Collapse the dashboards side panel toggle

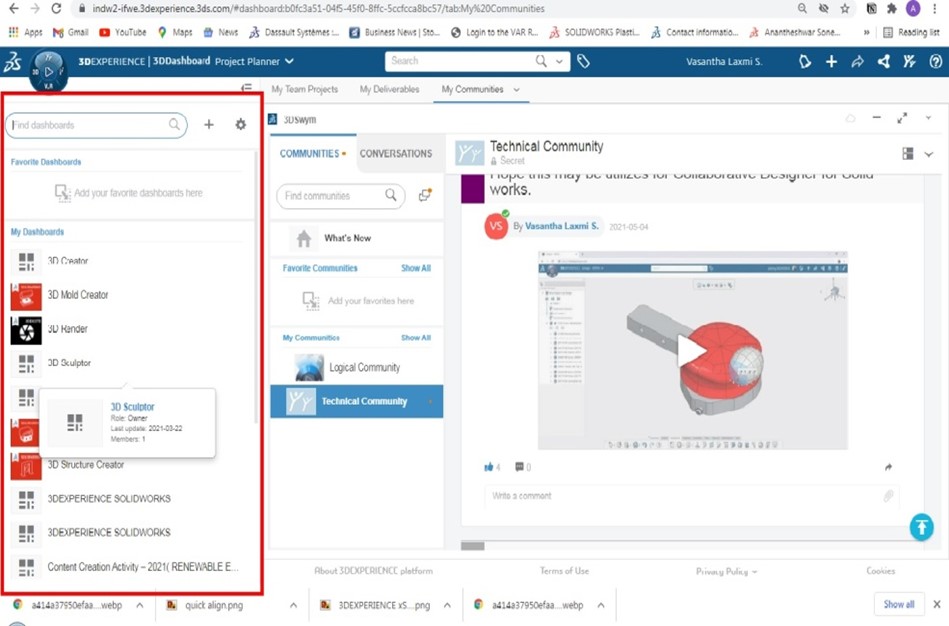pos(246,88)
